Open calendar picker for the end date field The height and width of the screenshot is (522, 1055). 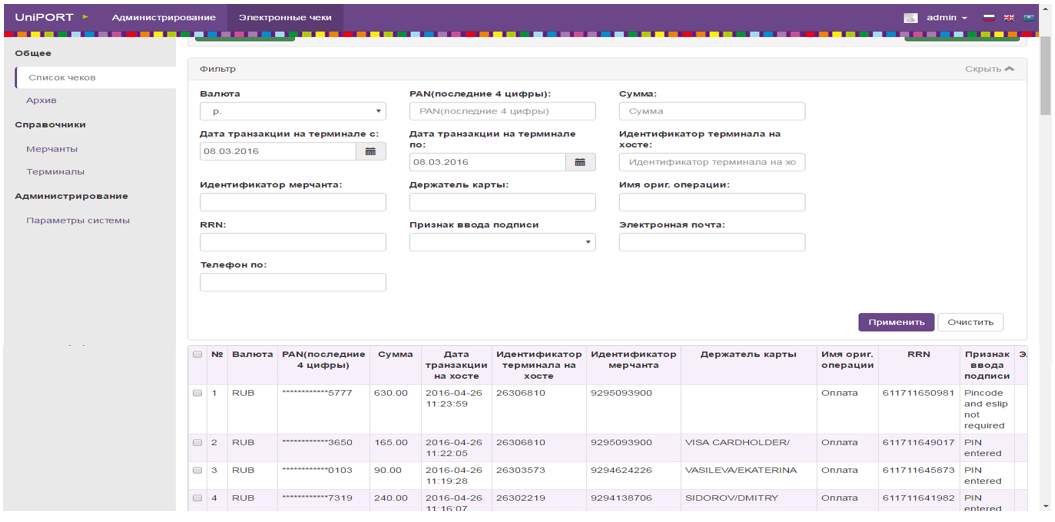pos(579,162)
